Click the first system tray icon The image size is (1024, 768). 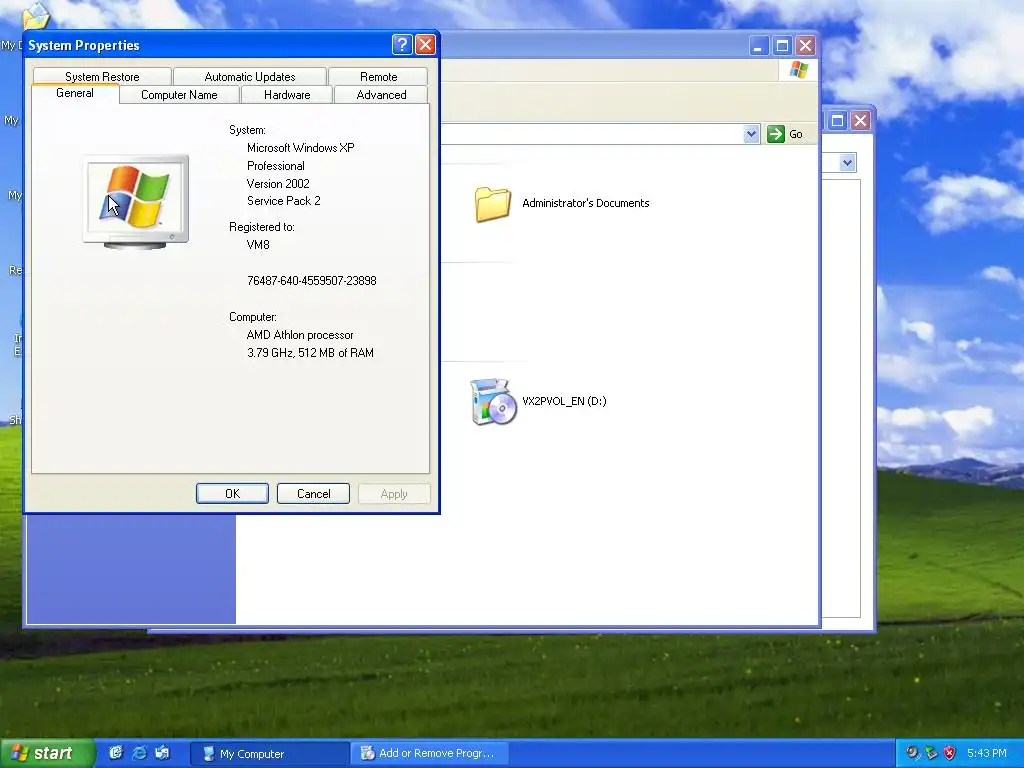click(x=912, y=753)
